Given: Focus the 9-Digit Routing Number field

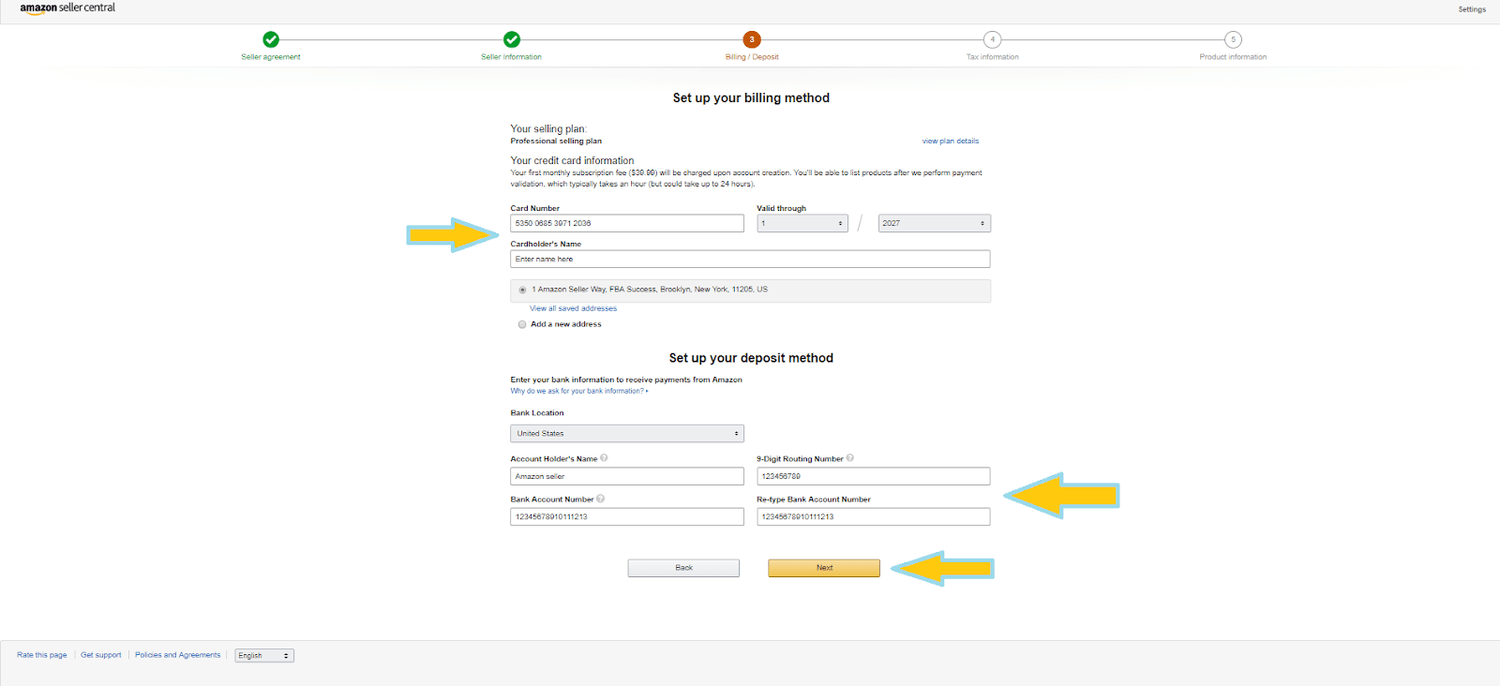Looking at the screenshot, I should point(873,476).
